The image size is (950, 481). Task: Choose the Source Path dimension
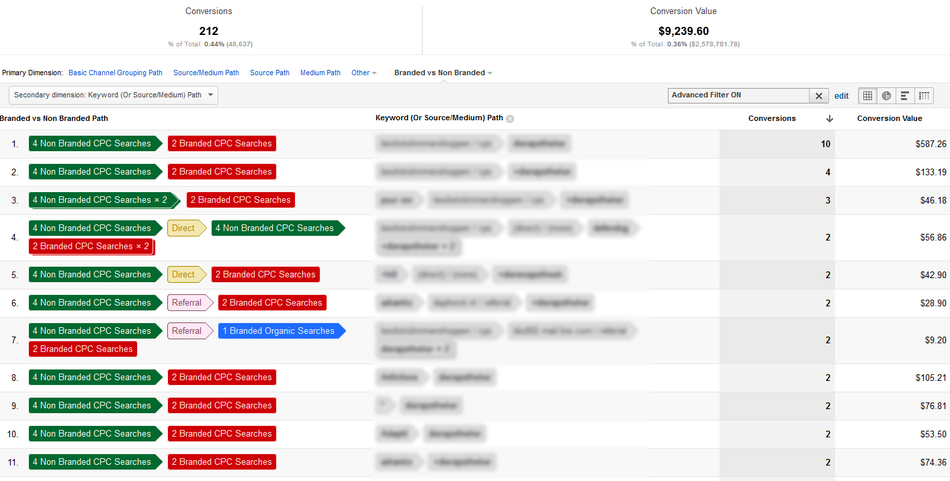click(269, 73)
